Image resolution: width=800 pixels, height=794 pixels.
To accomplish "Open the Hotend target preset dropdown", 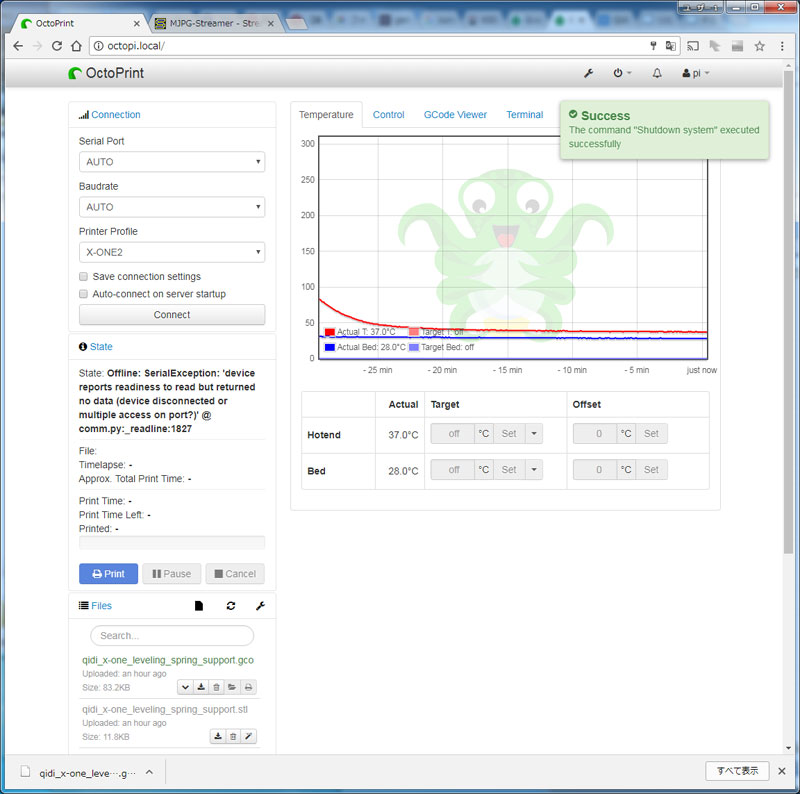I will [x=534, y=434].
